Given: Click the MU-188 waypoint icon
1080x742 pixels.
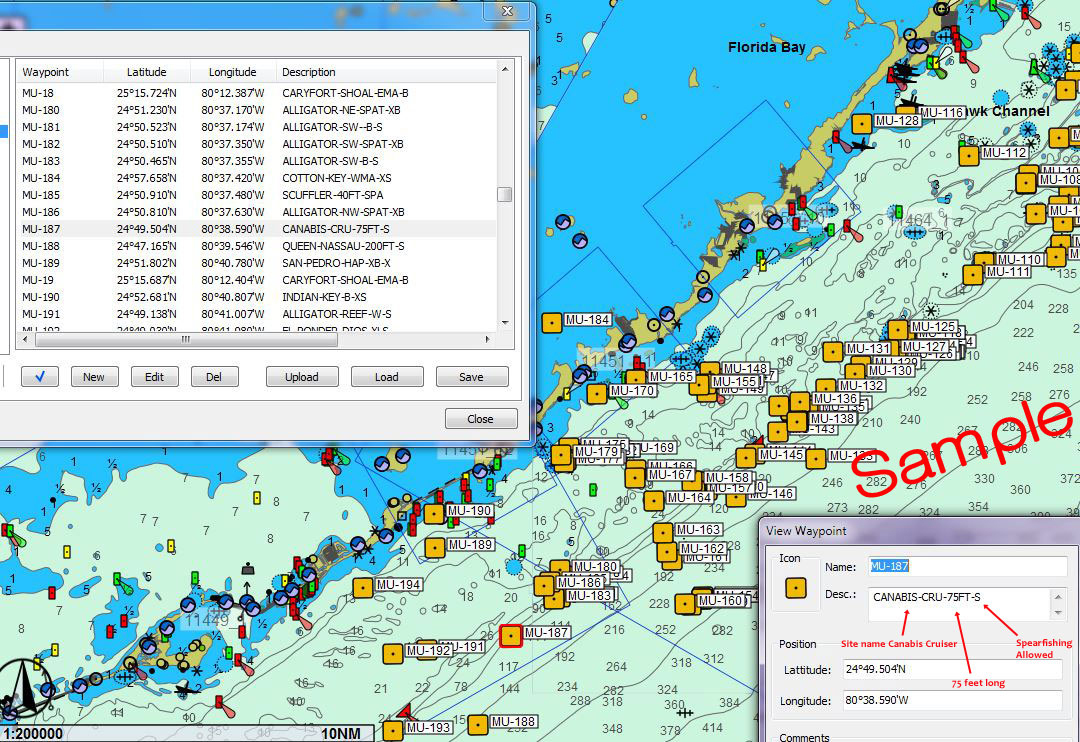Looking at the screenshot, I should point(478,724).
